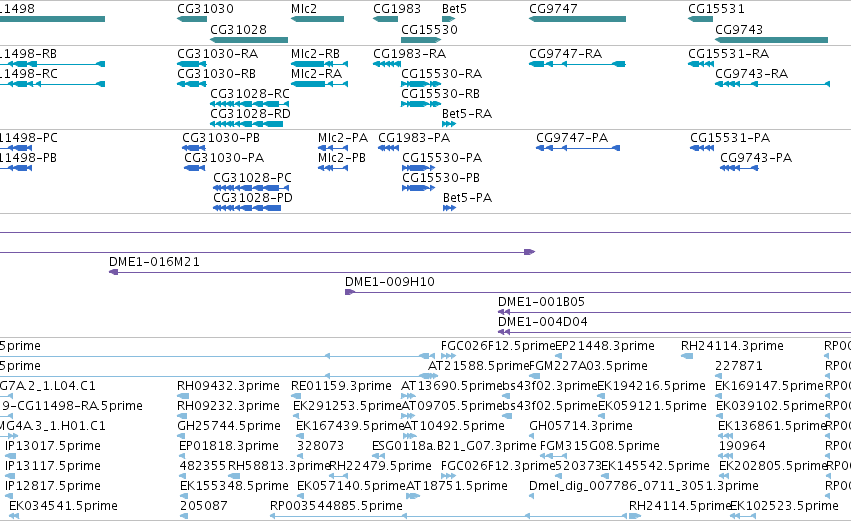
Task: Select the RH22479.5prime EST label
Action: [x=381, y=466]
